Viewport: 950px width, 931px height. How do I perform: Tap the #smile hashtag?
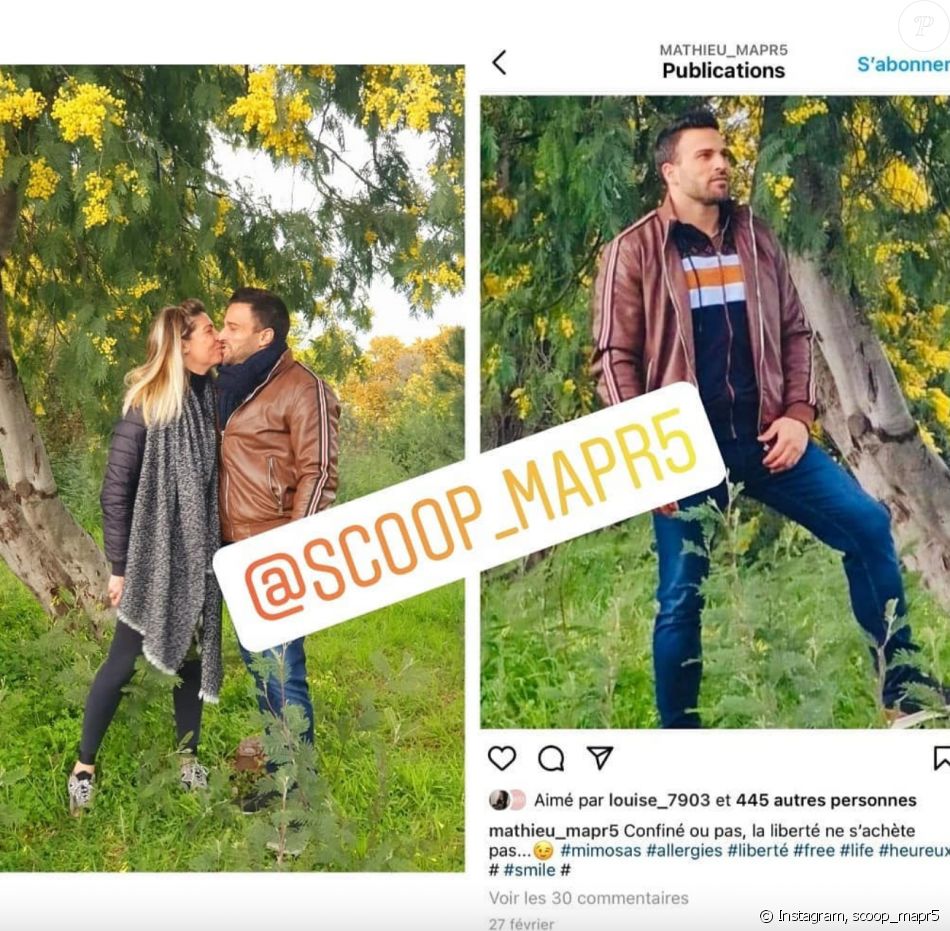click(529, 870)
